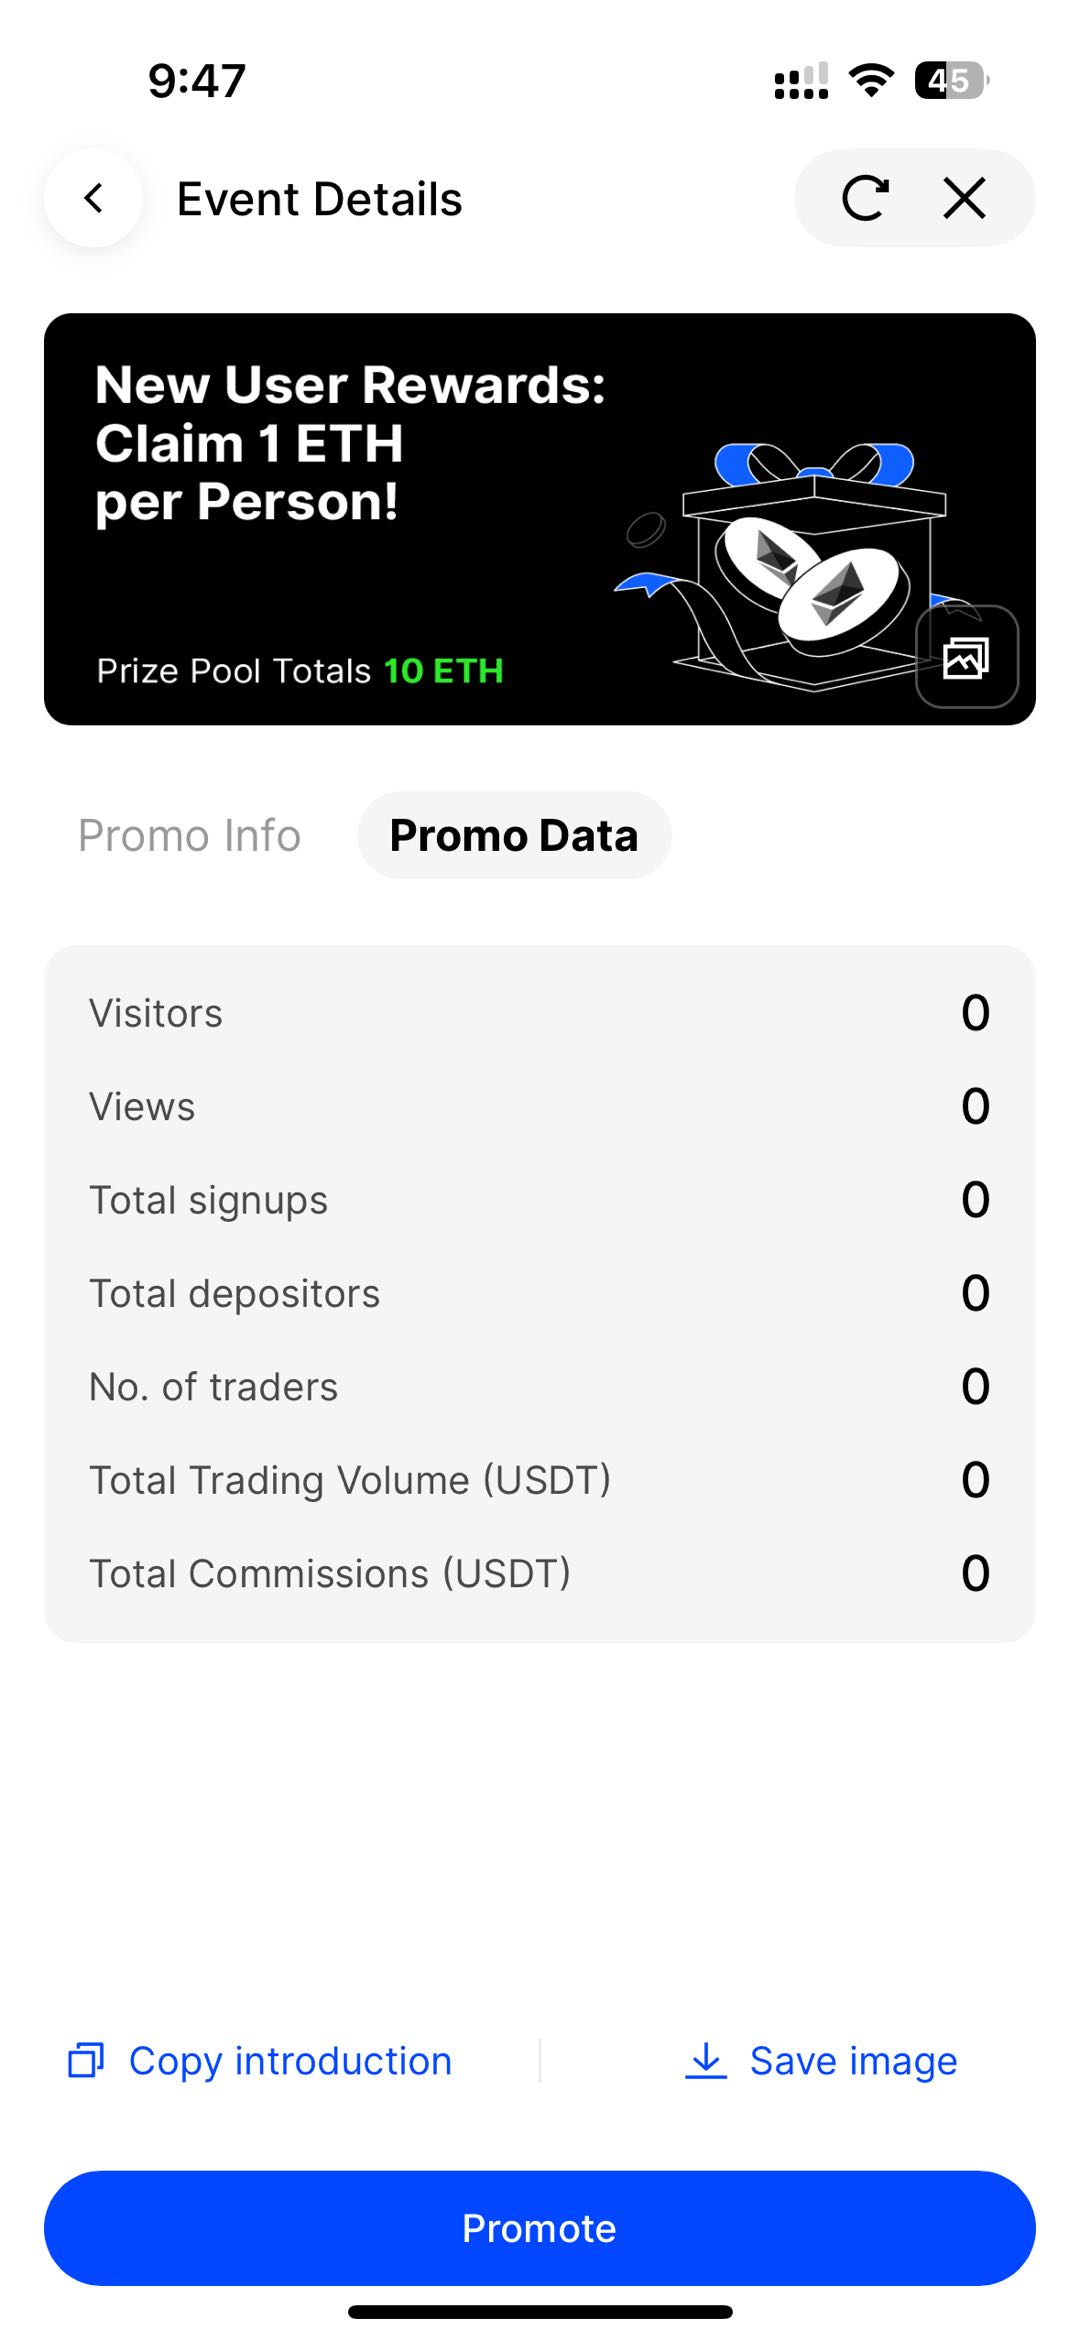
Task: Refresh the Event Details page
Action: click(865, 198)
